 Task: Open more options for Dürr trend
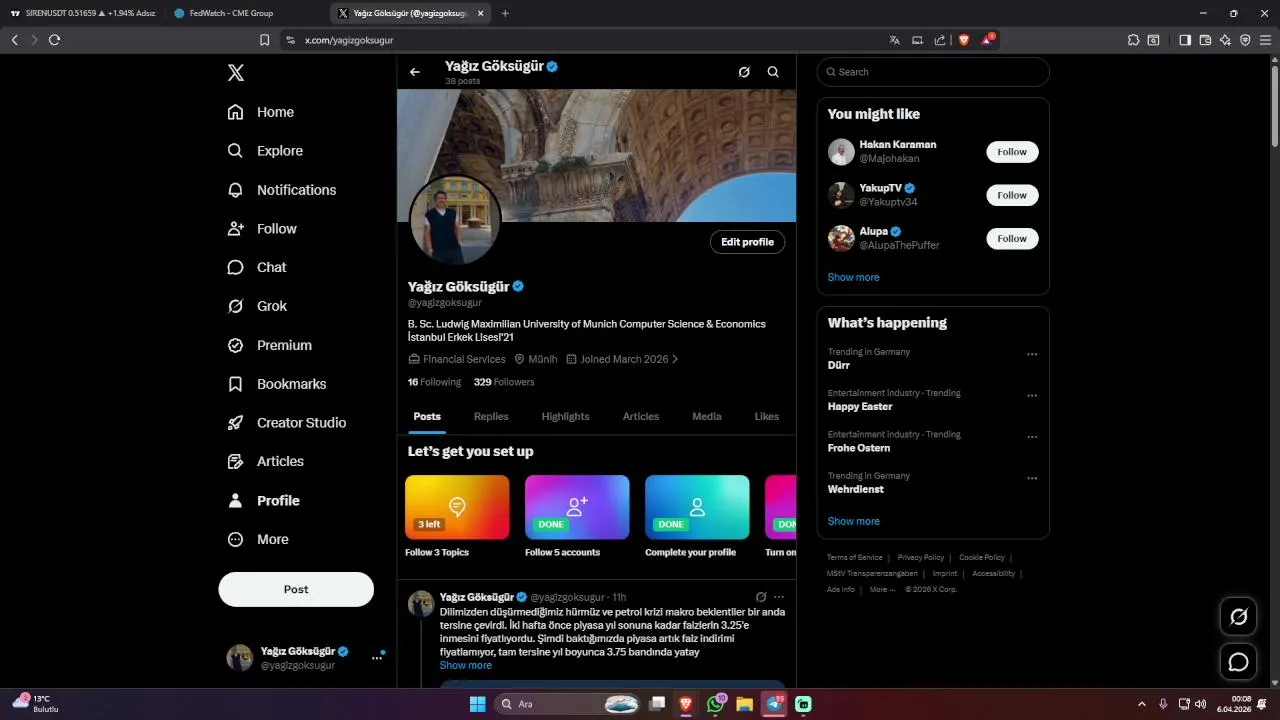(x=1032, y=354)
